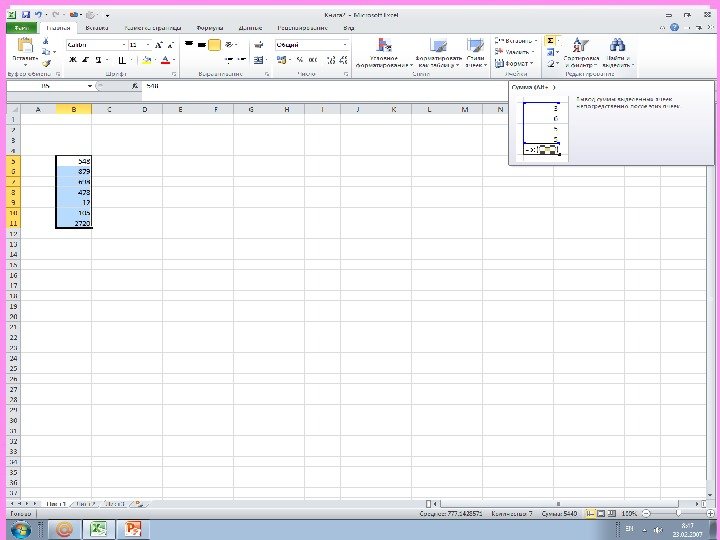This screenshot has height=540, width=720.
Task: Click the increase font size icon
Action: click(159, 45)
